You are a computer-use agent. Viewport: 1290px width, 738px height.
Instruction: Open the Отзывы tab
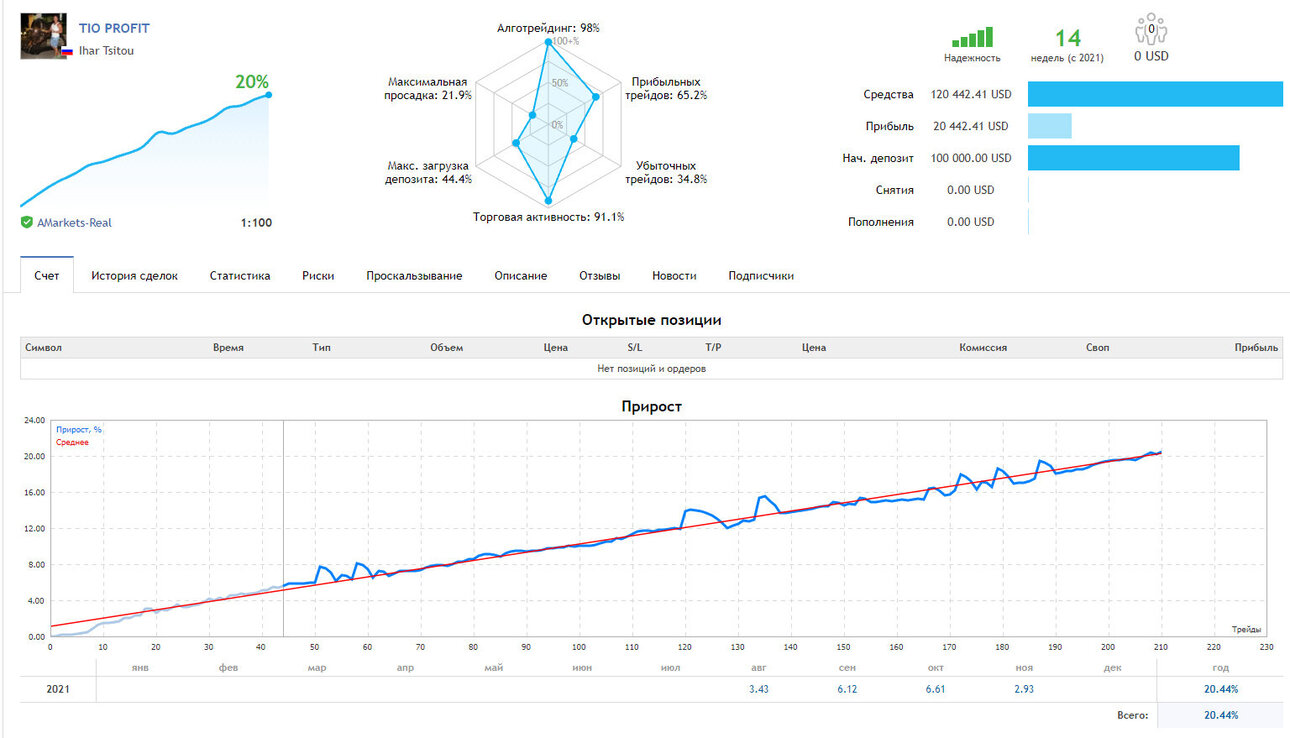click(x=599, y=275)
